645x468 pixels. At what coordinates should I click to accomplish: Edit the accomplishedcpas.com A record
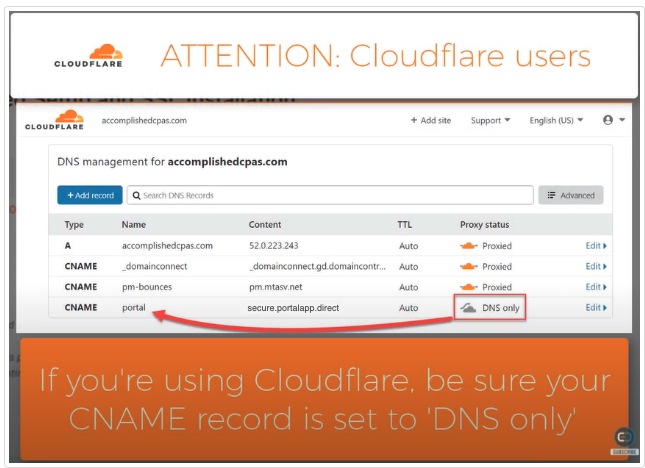pyautogui.click(x=596, y=246)
